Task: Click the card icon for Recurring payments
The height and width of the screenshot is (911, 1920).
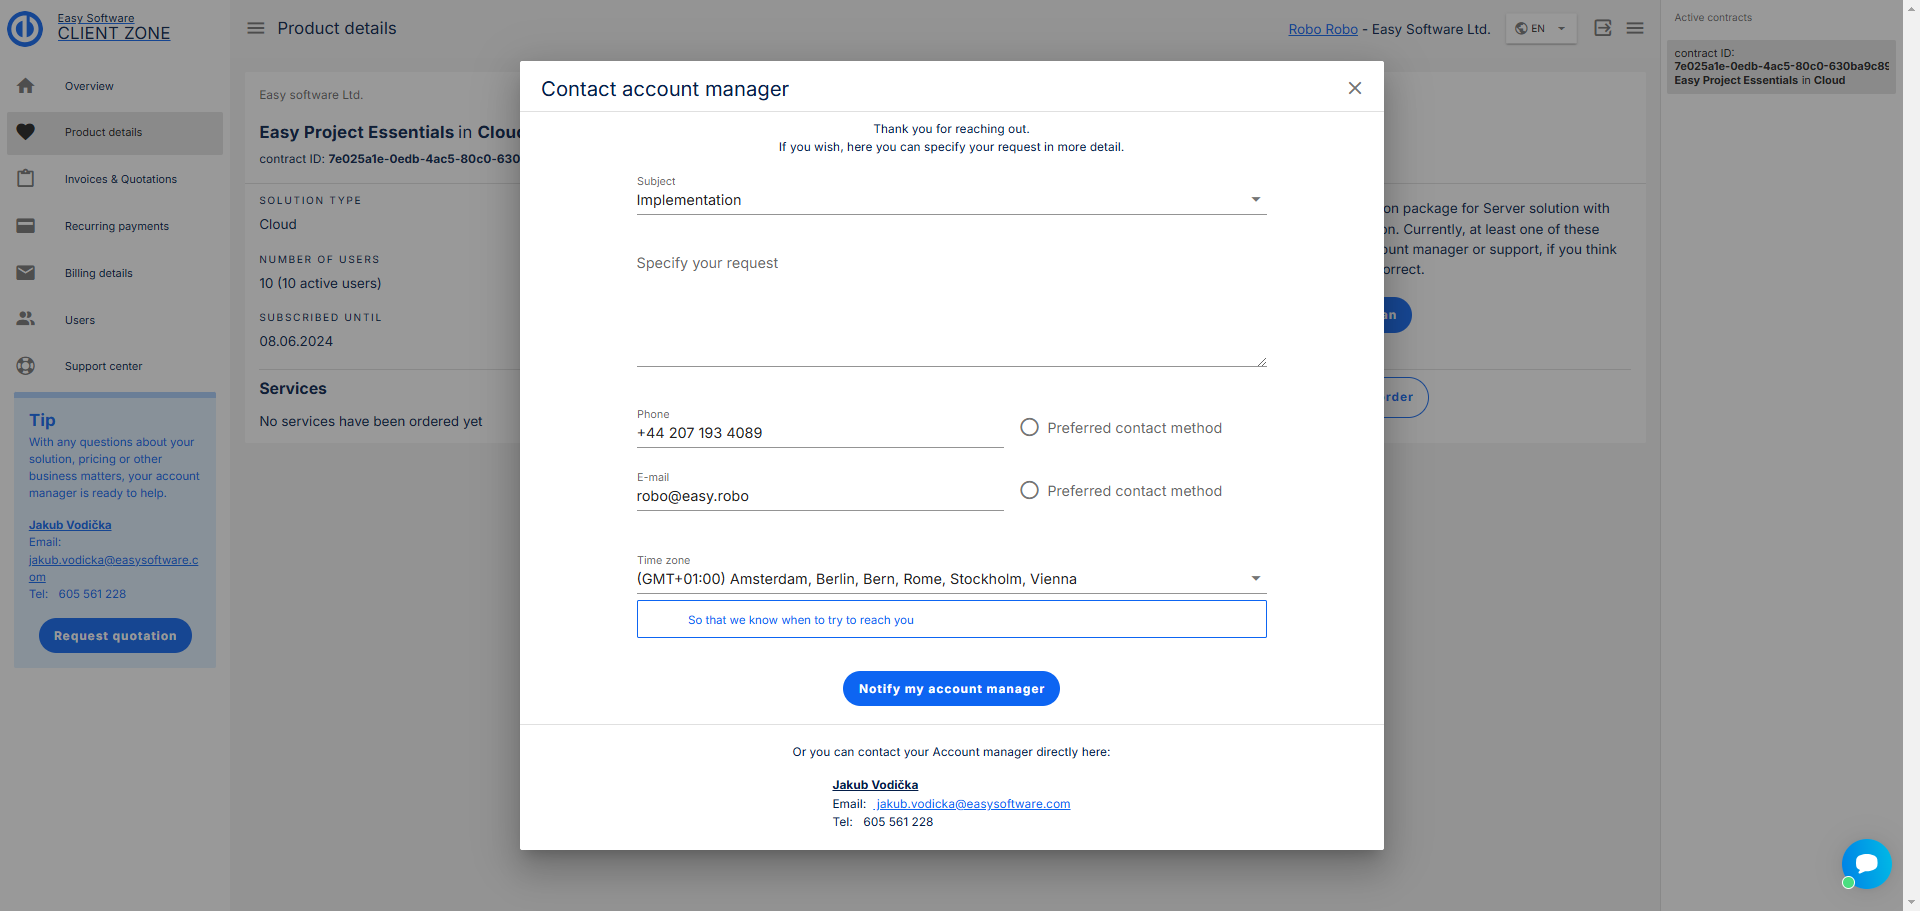Action: coord(26,226)
